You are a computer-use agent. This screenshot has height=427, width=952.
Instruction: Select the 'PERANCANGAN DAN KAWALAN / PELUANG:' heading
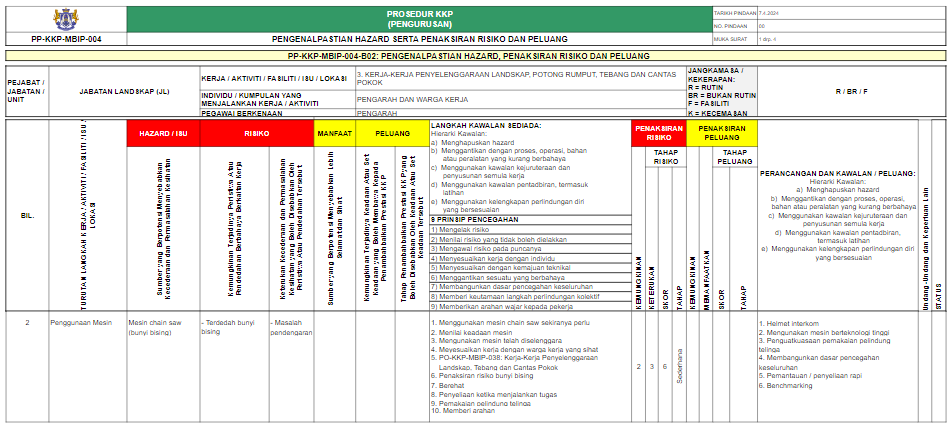[837, 174]
